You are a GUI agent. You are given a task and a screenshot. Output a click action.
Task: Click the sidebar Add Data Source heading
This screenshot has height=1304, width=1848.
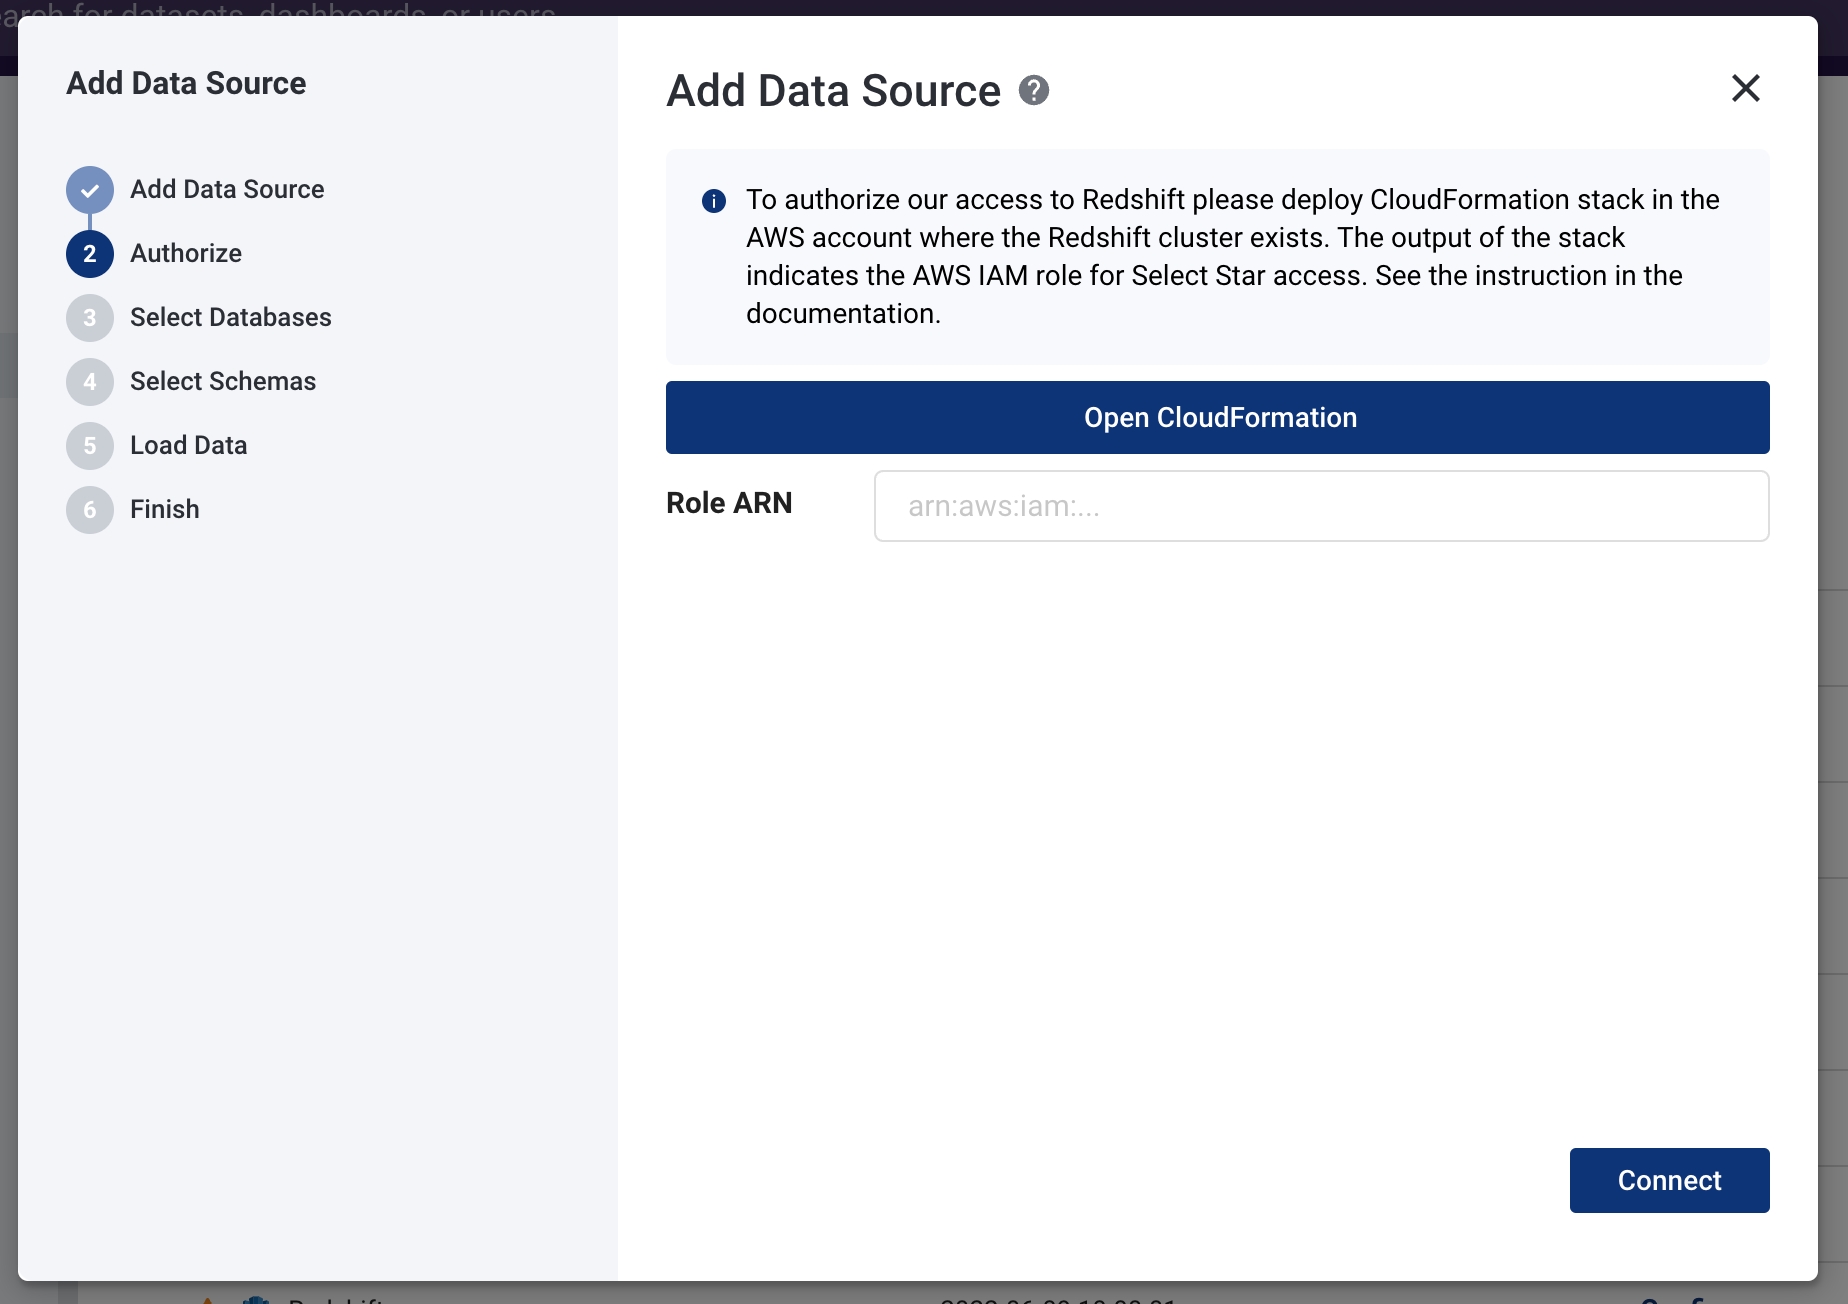pyautogui.click(x=186, y=83)
